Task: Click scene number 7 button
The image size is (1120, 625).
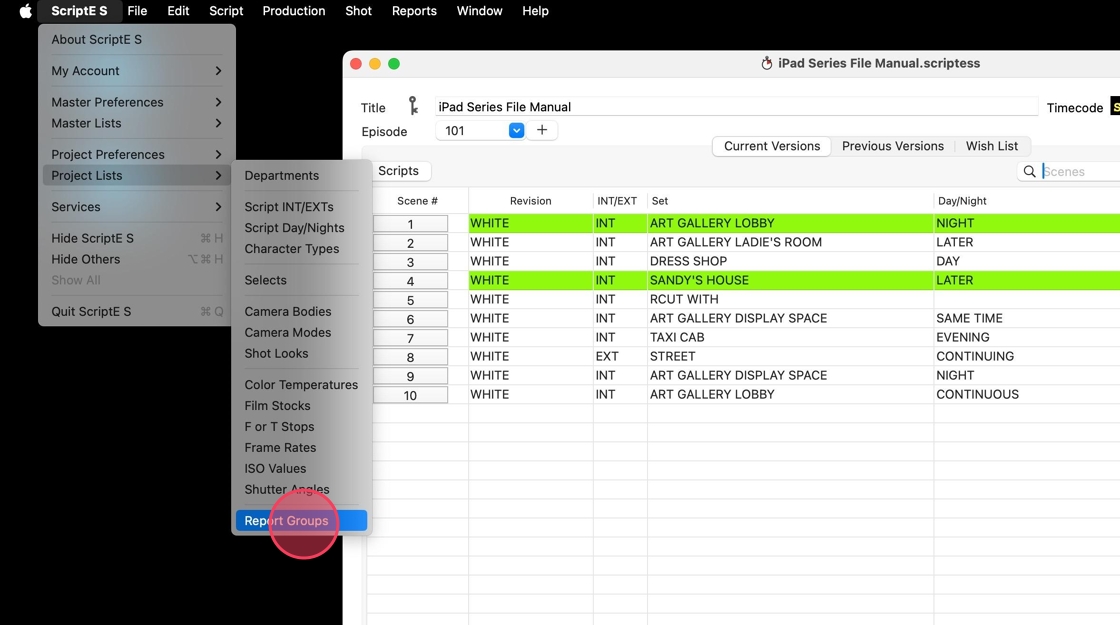Action: click(x=410, y=338)
